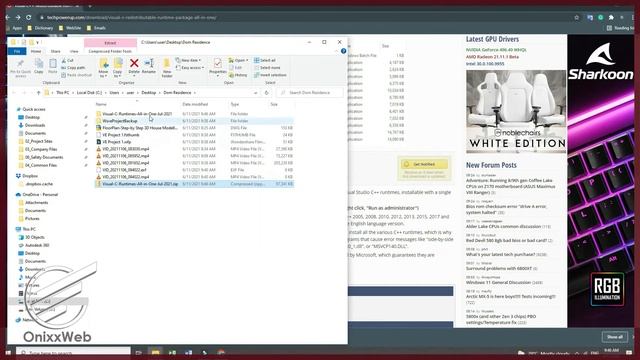Switch to the Share ribbon tab

pos(56,51)
